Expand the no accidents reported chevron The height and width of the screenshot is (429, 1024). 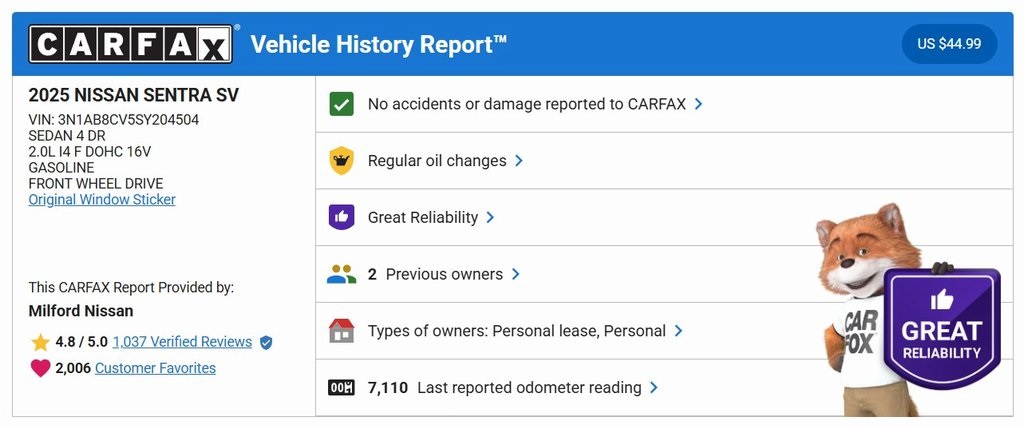(x=699, y=104)
